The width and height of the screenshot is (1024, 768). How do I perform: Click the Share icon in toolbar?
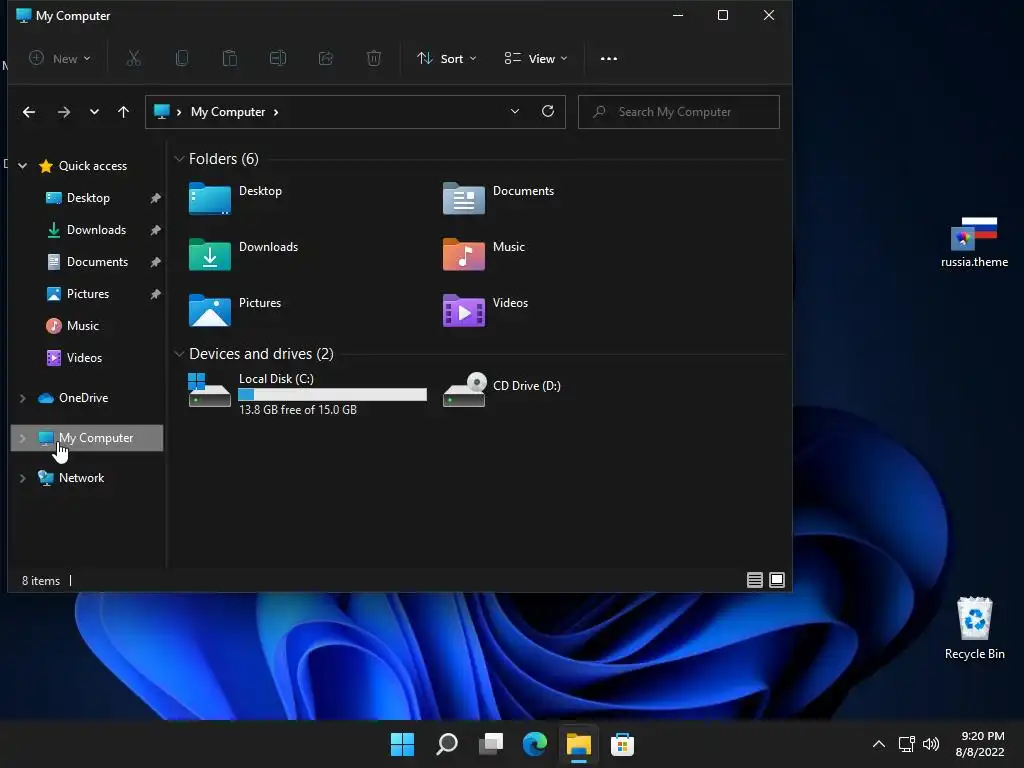pos(326,58)
